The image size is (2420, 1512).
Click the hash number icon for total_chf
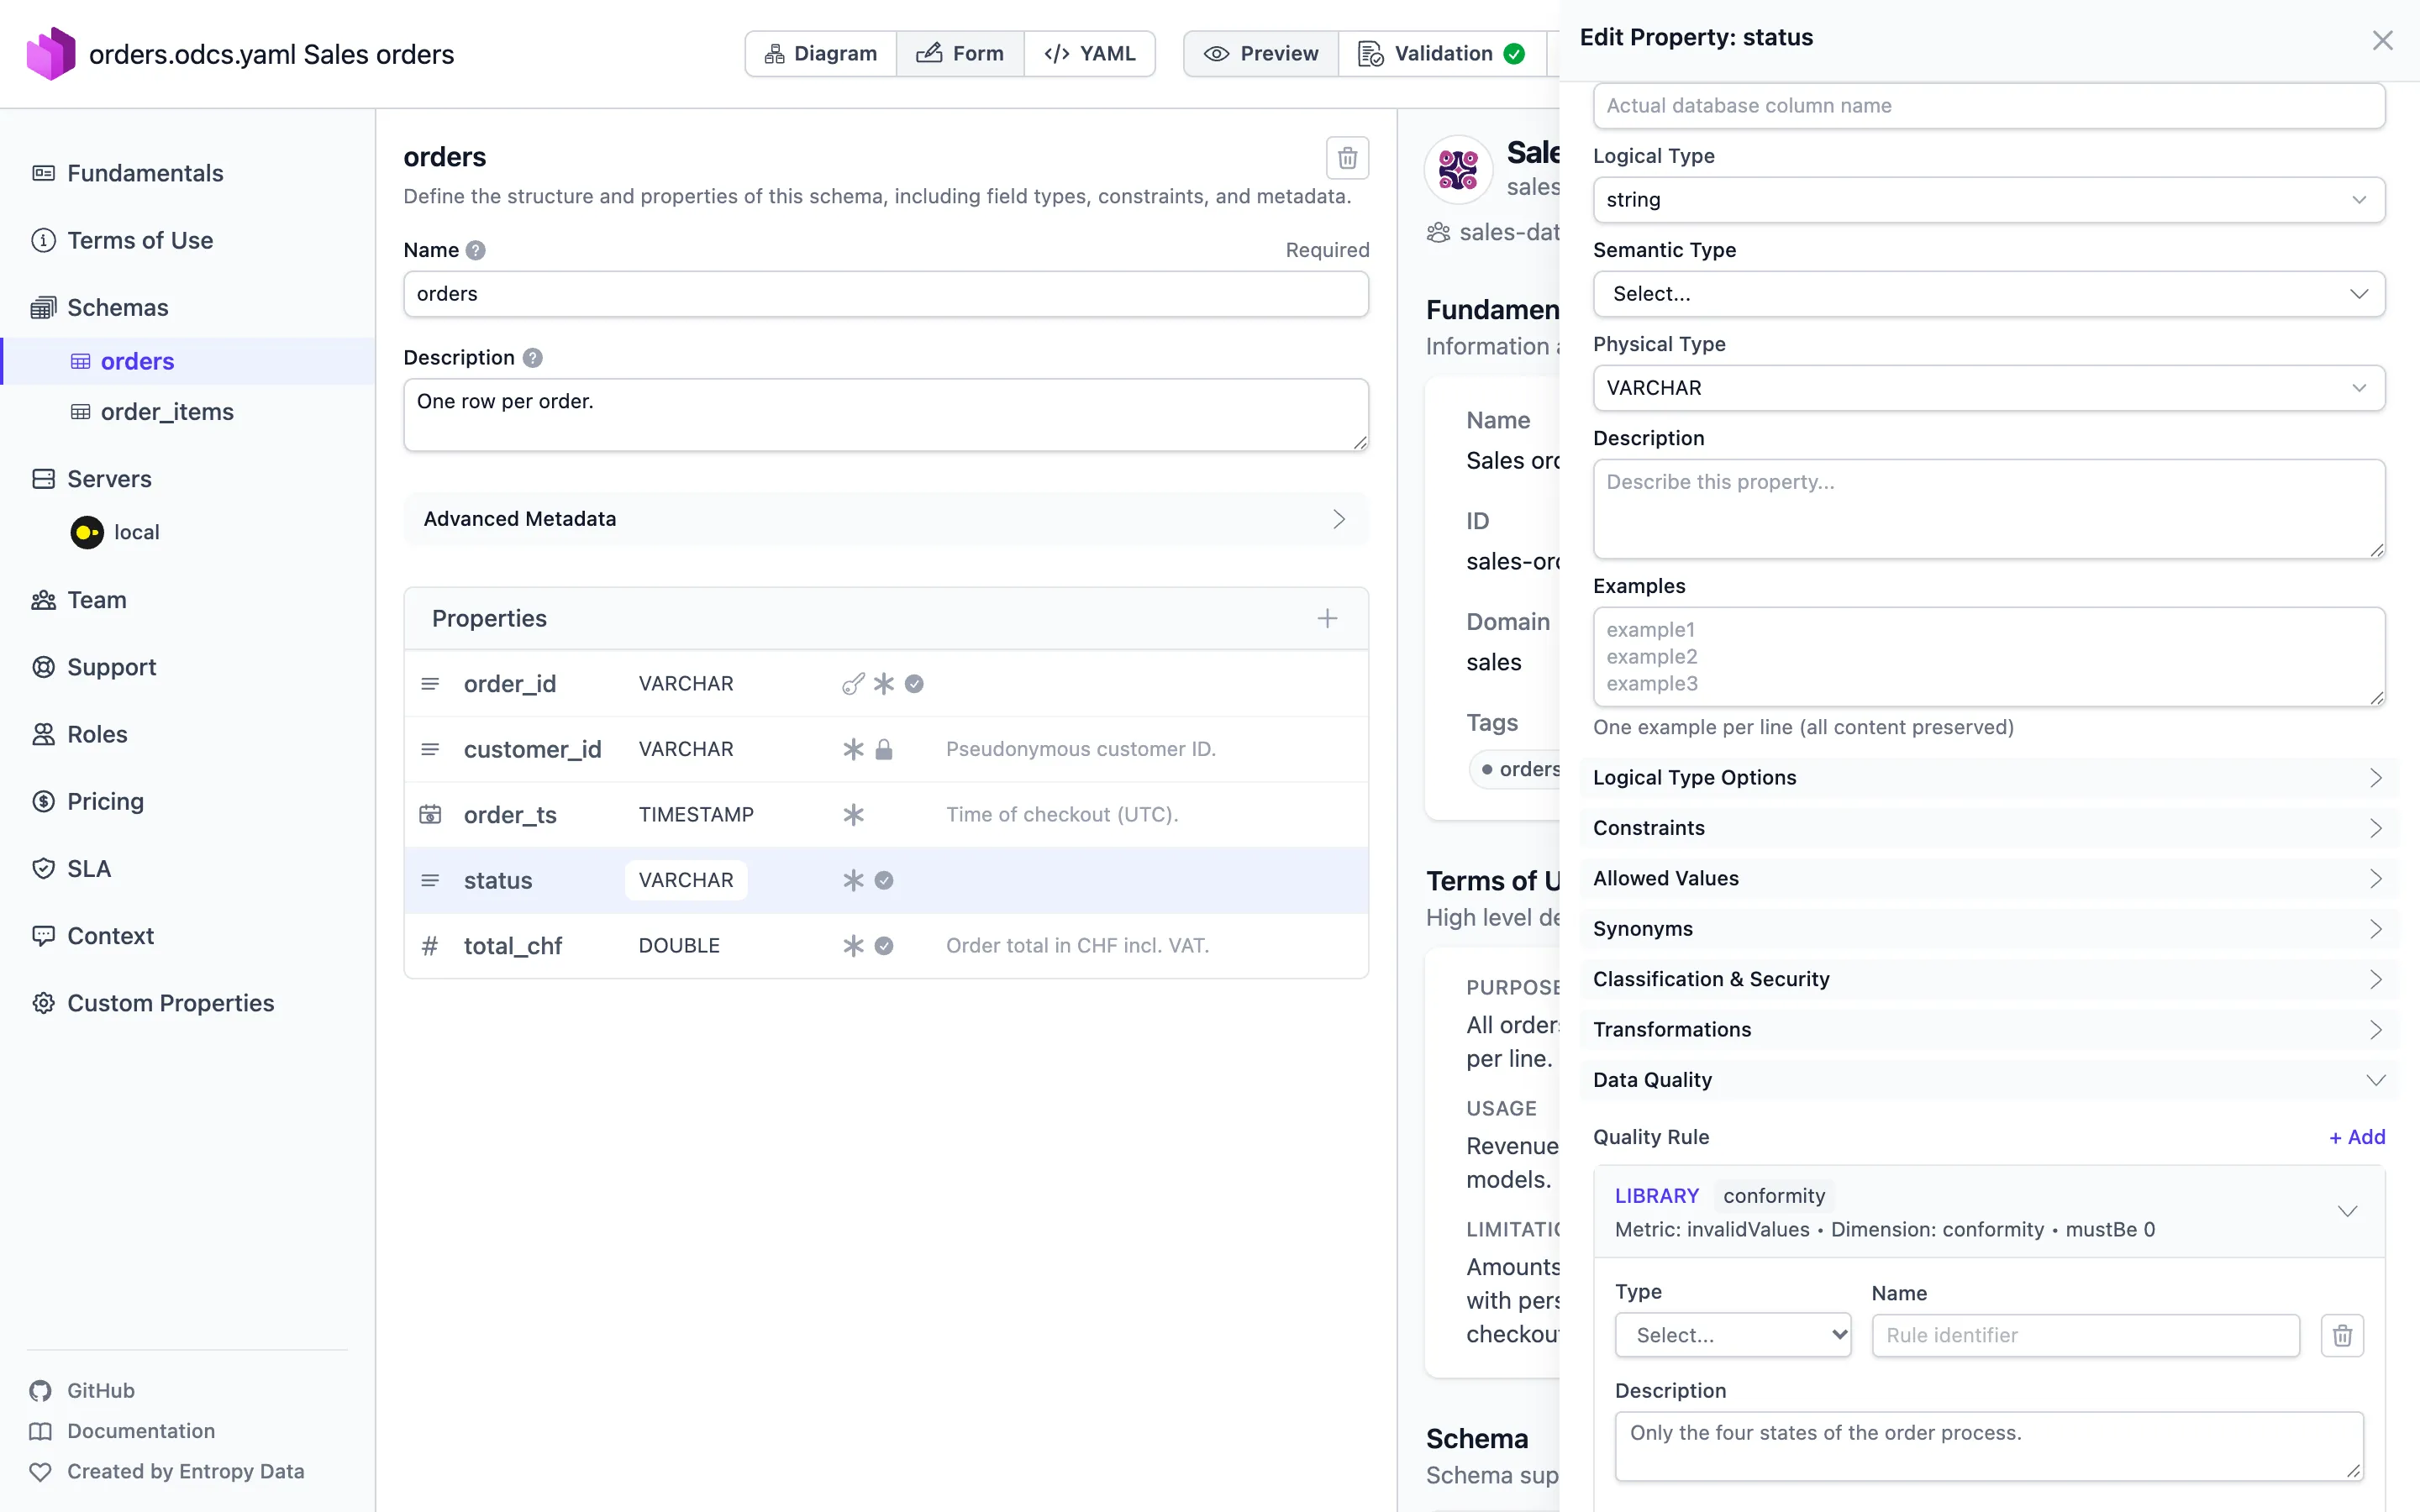point(430,946)
